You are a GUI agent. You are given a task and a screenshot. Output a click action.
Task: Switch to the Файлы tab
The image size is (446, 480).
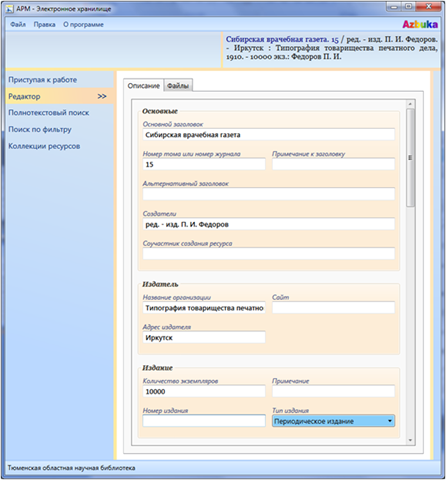pos(178,86)
